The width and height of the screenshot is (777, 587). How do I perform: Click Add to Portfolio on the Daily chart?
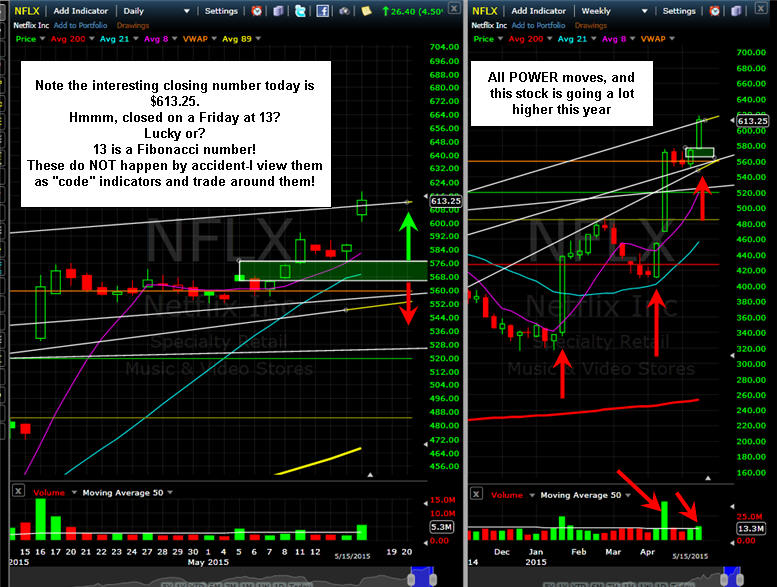pyautogui.click(x=80, y=25)
